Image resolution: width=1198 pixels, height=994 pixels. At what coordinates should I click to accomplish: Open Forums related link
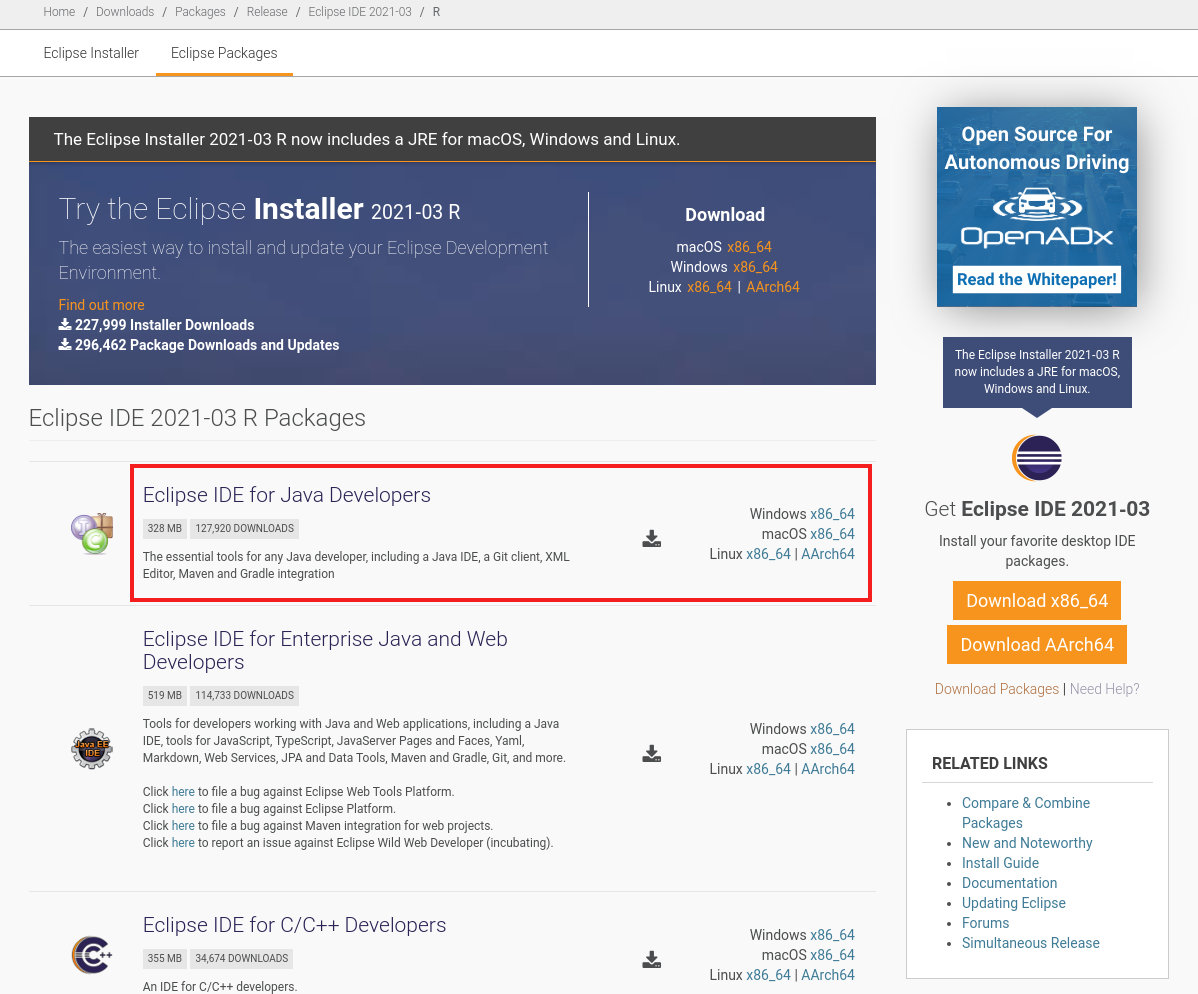[985, 922]
